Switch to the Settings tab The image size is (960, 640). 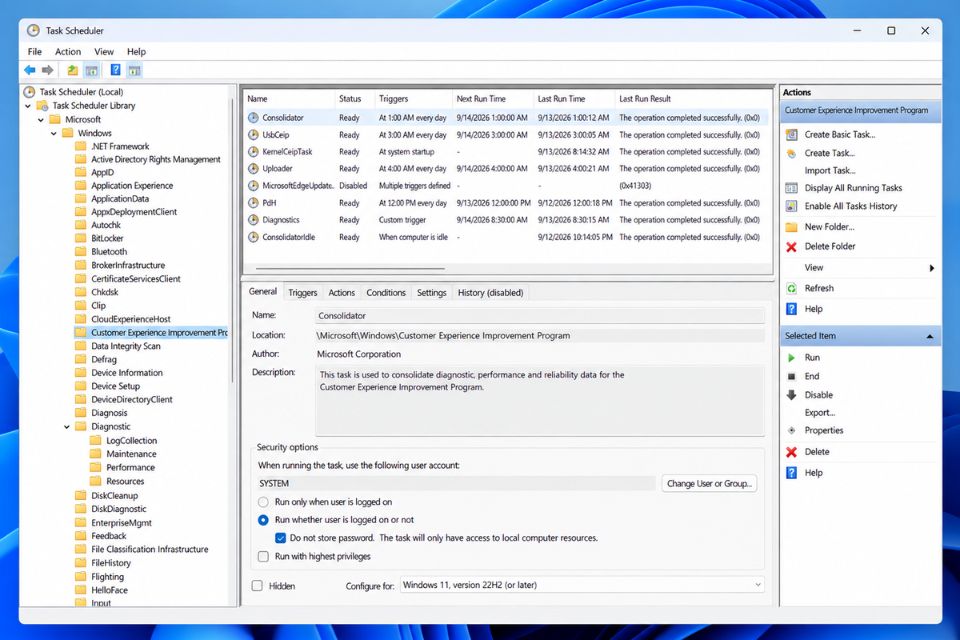pyautogui.click(x=432, y=293)
